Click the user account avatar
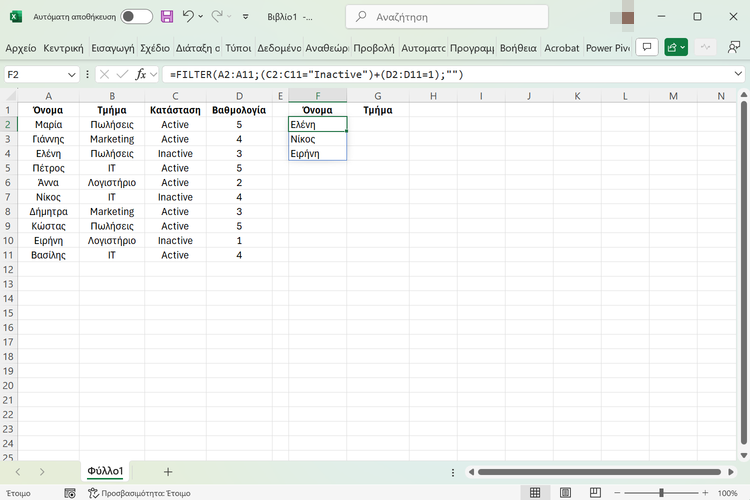750x500 pixels. [622, 18]
